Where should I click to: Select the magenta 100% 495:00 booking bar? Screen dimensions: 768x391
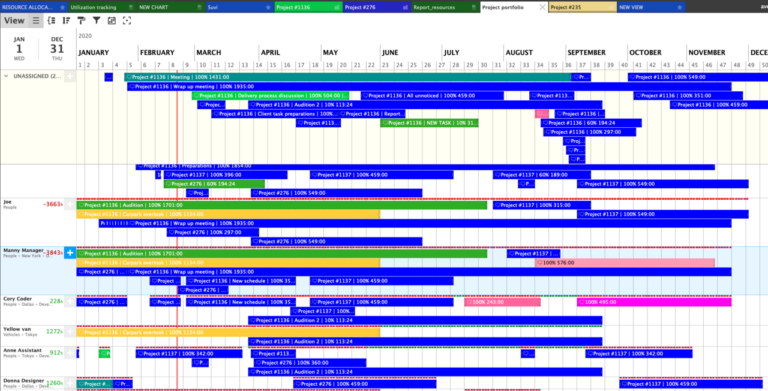click(654, 302)
